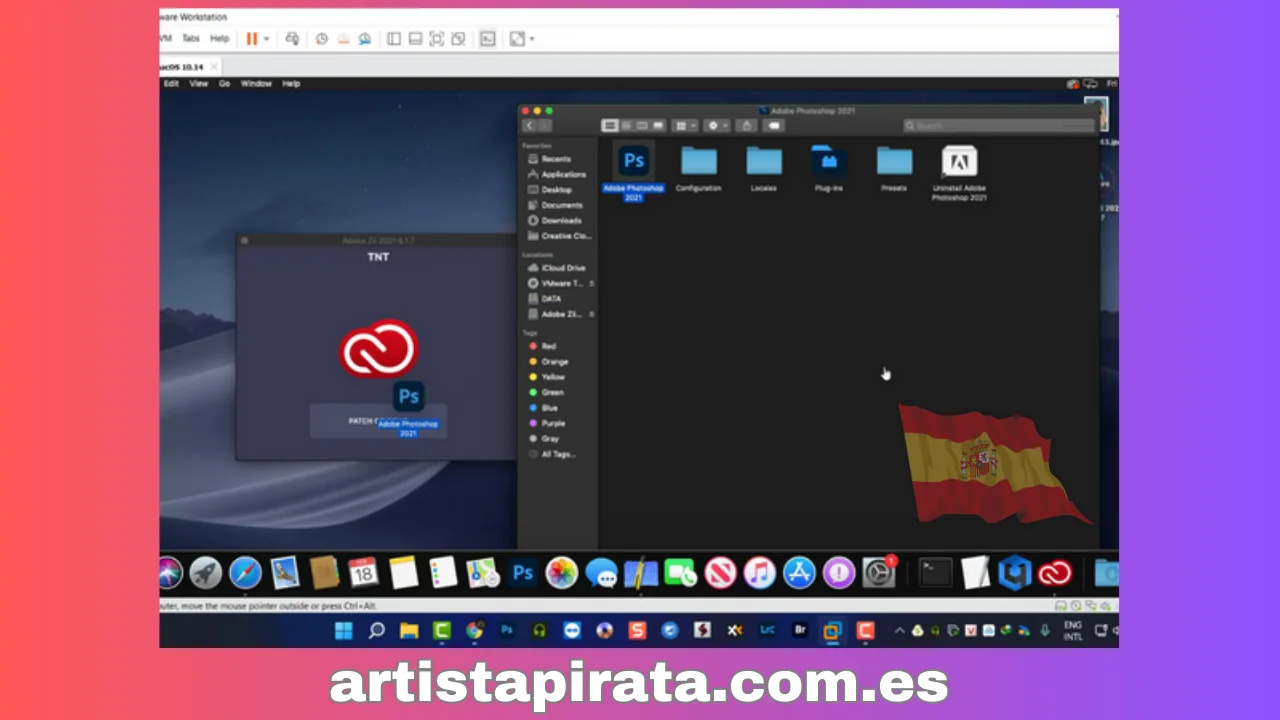Open Photoshop from the macOS Dock

click(523, 573)
